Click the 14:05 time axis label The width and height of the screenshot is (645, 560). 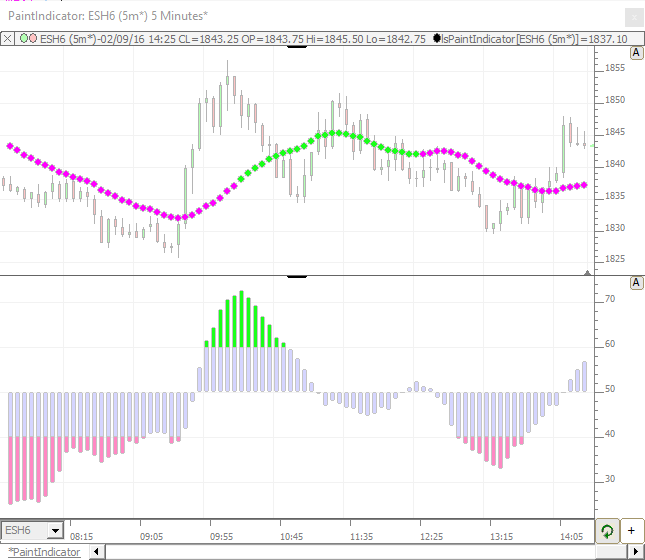(571, 537)
